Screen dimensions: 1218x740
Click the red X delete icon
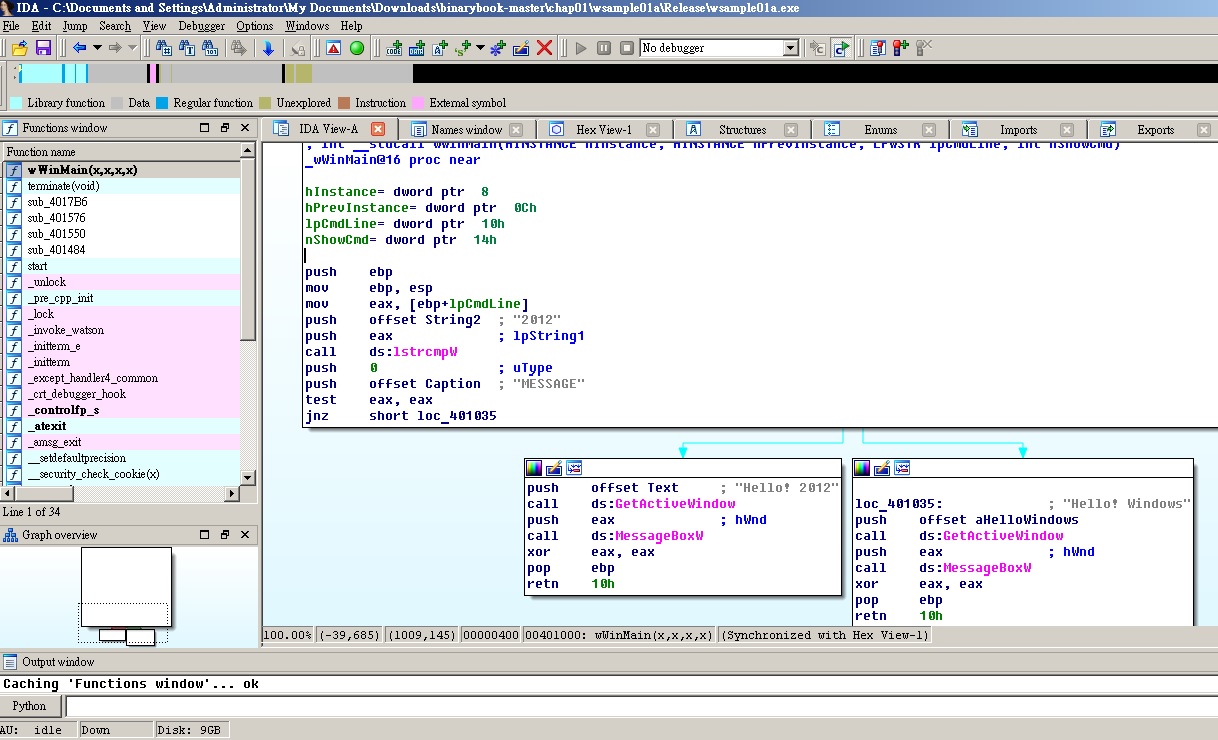545,48
